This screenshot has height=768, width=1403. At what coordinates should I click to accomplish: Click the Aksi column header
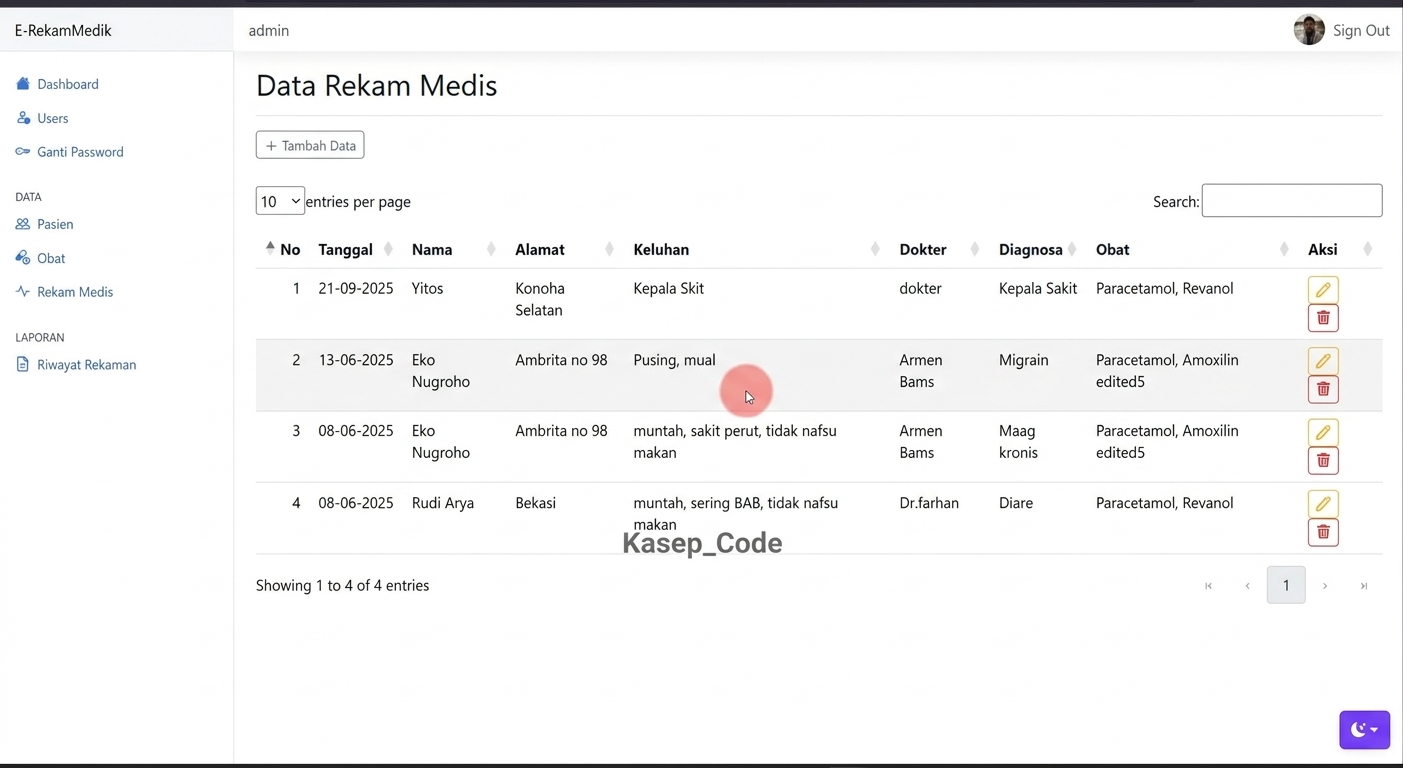point(1340,249)
